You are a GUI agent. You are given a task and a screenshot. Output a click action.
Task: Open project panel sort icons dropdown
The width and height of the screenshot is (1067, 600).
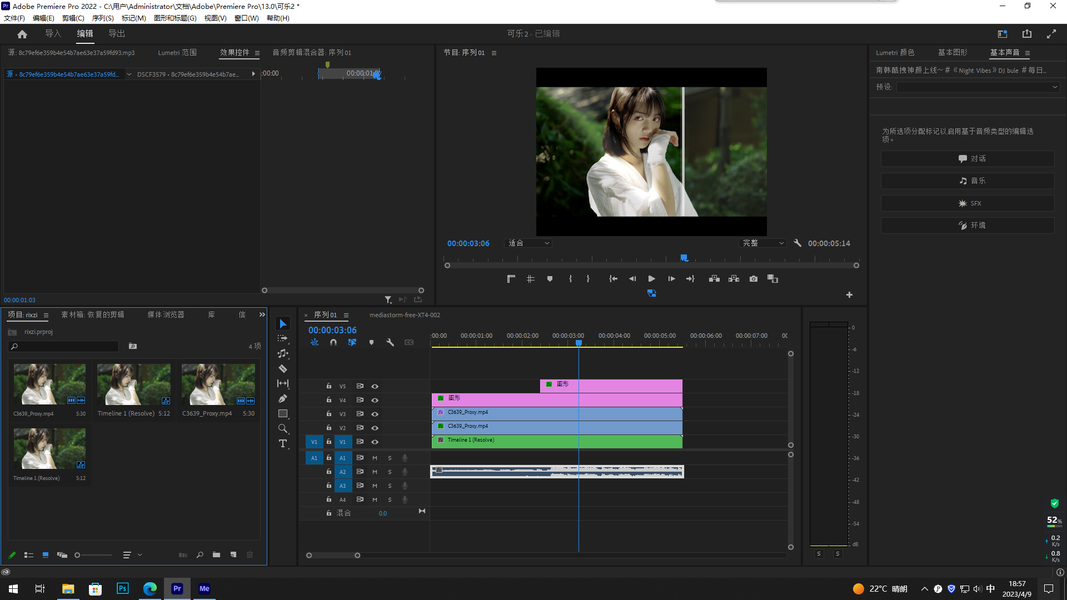132,555
